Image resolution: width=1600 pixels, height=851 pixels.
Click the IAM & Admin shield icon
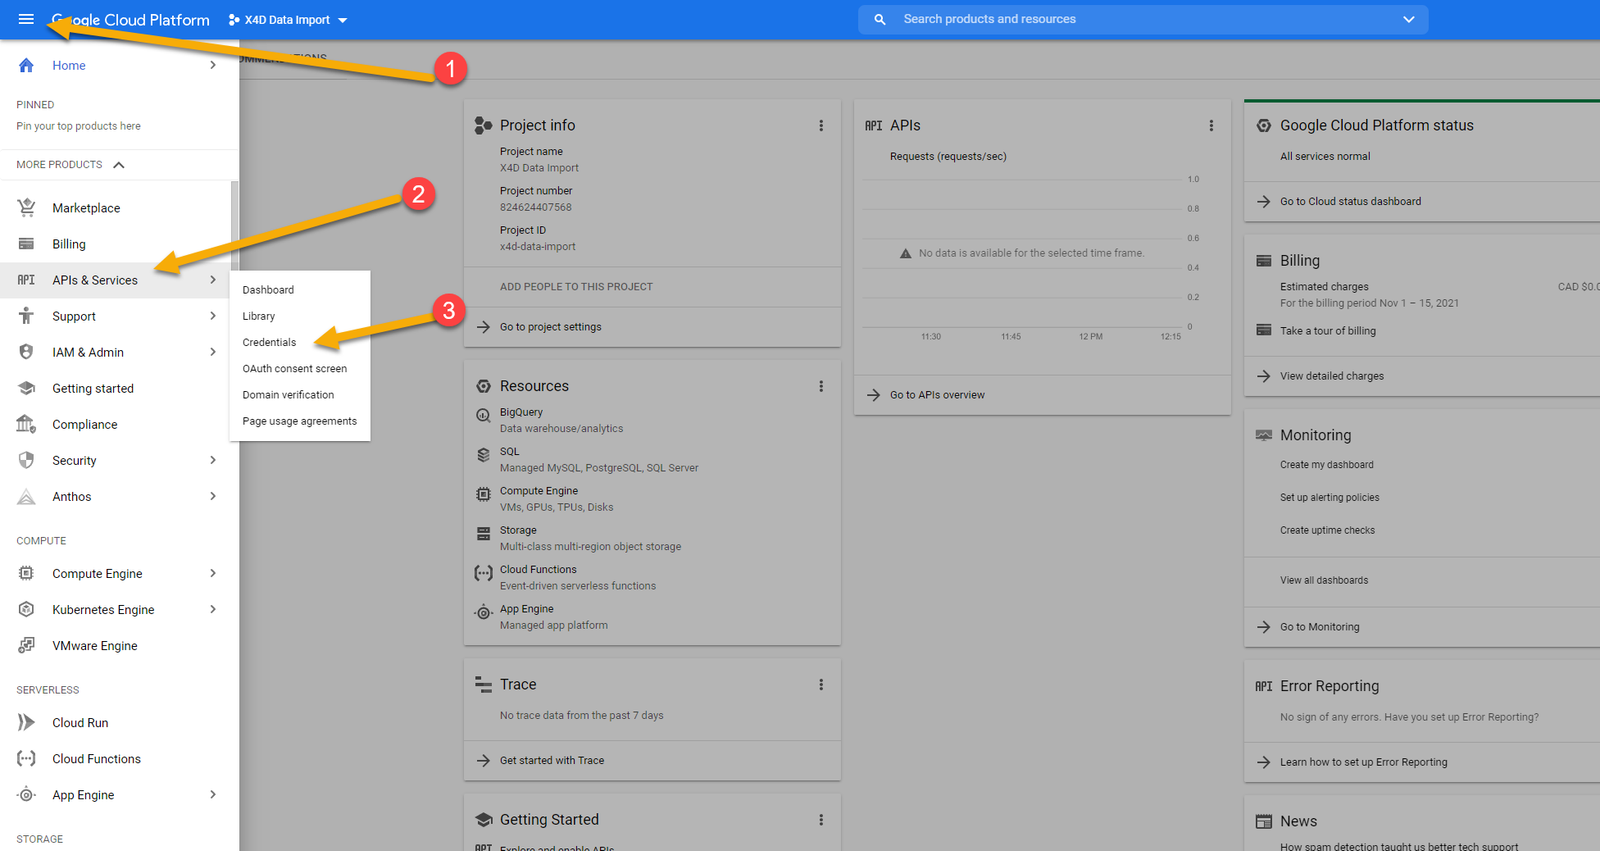(27, 352)
